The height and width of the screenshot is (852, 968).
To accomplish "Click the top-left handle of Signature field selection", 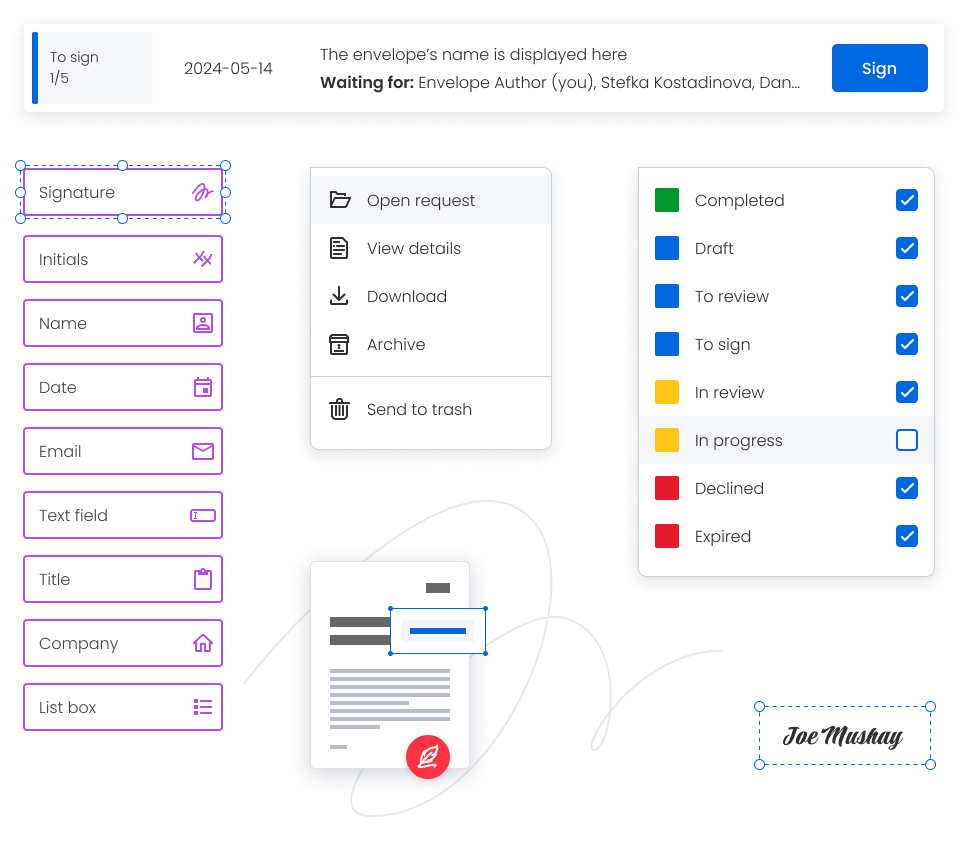I will click(20, 165).
